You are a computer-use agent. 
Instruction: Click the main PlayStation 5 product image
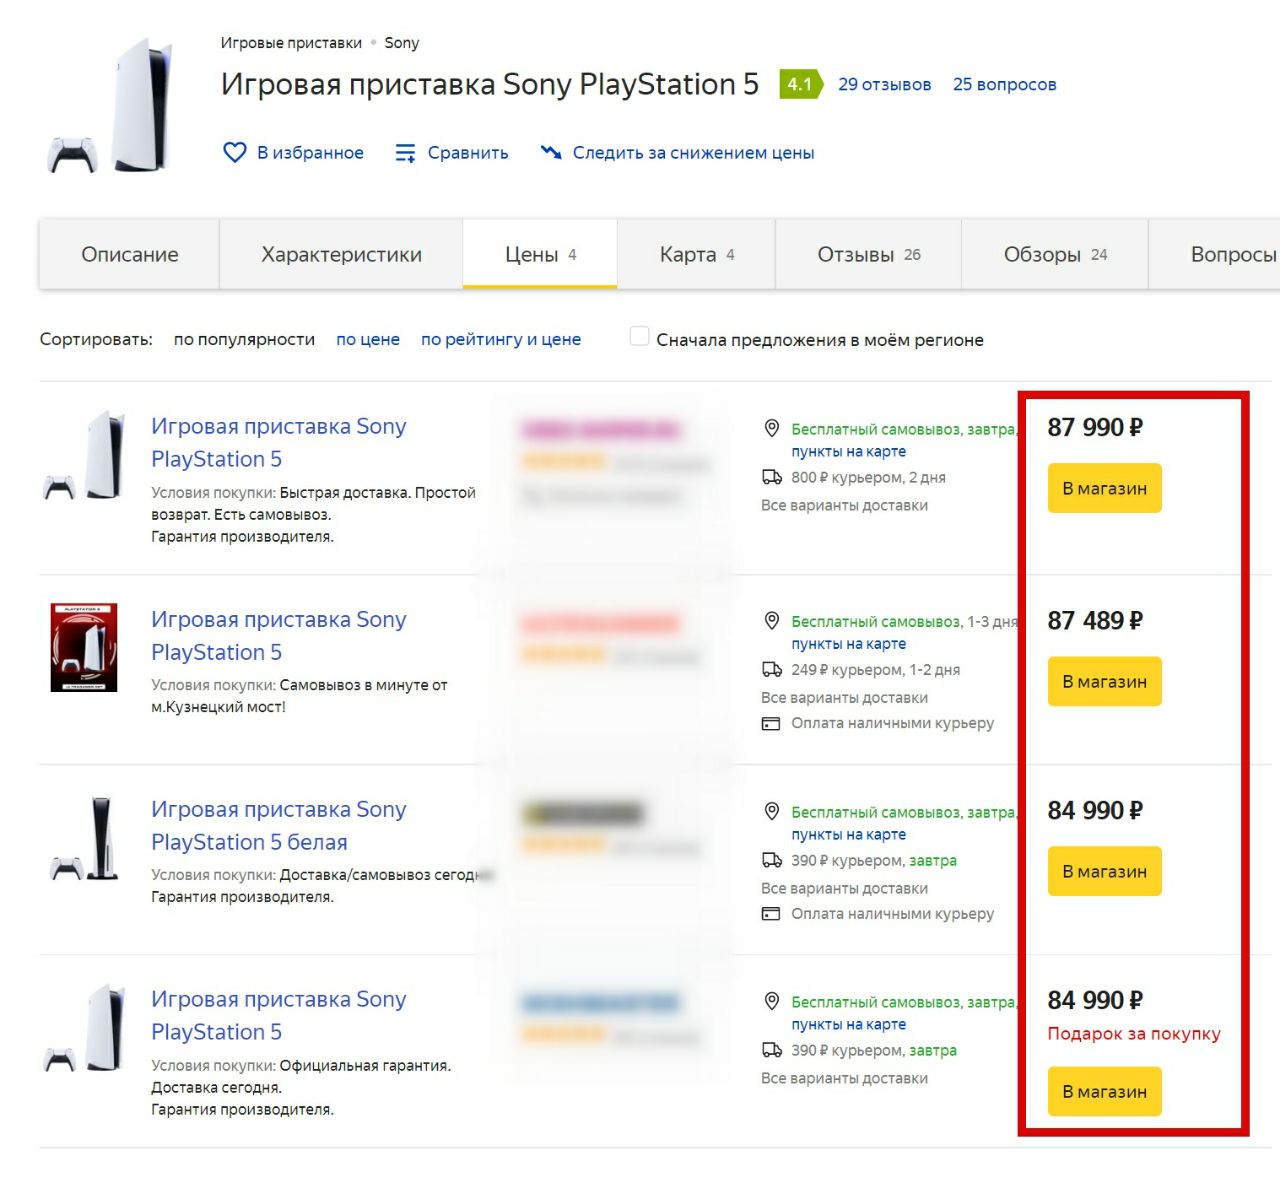tap(110, 106)
